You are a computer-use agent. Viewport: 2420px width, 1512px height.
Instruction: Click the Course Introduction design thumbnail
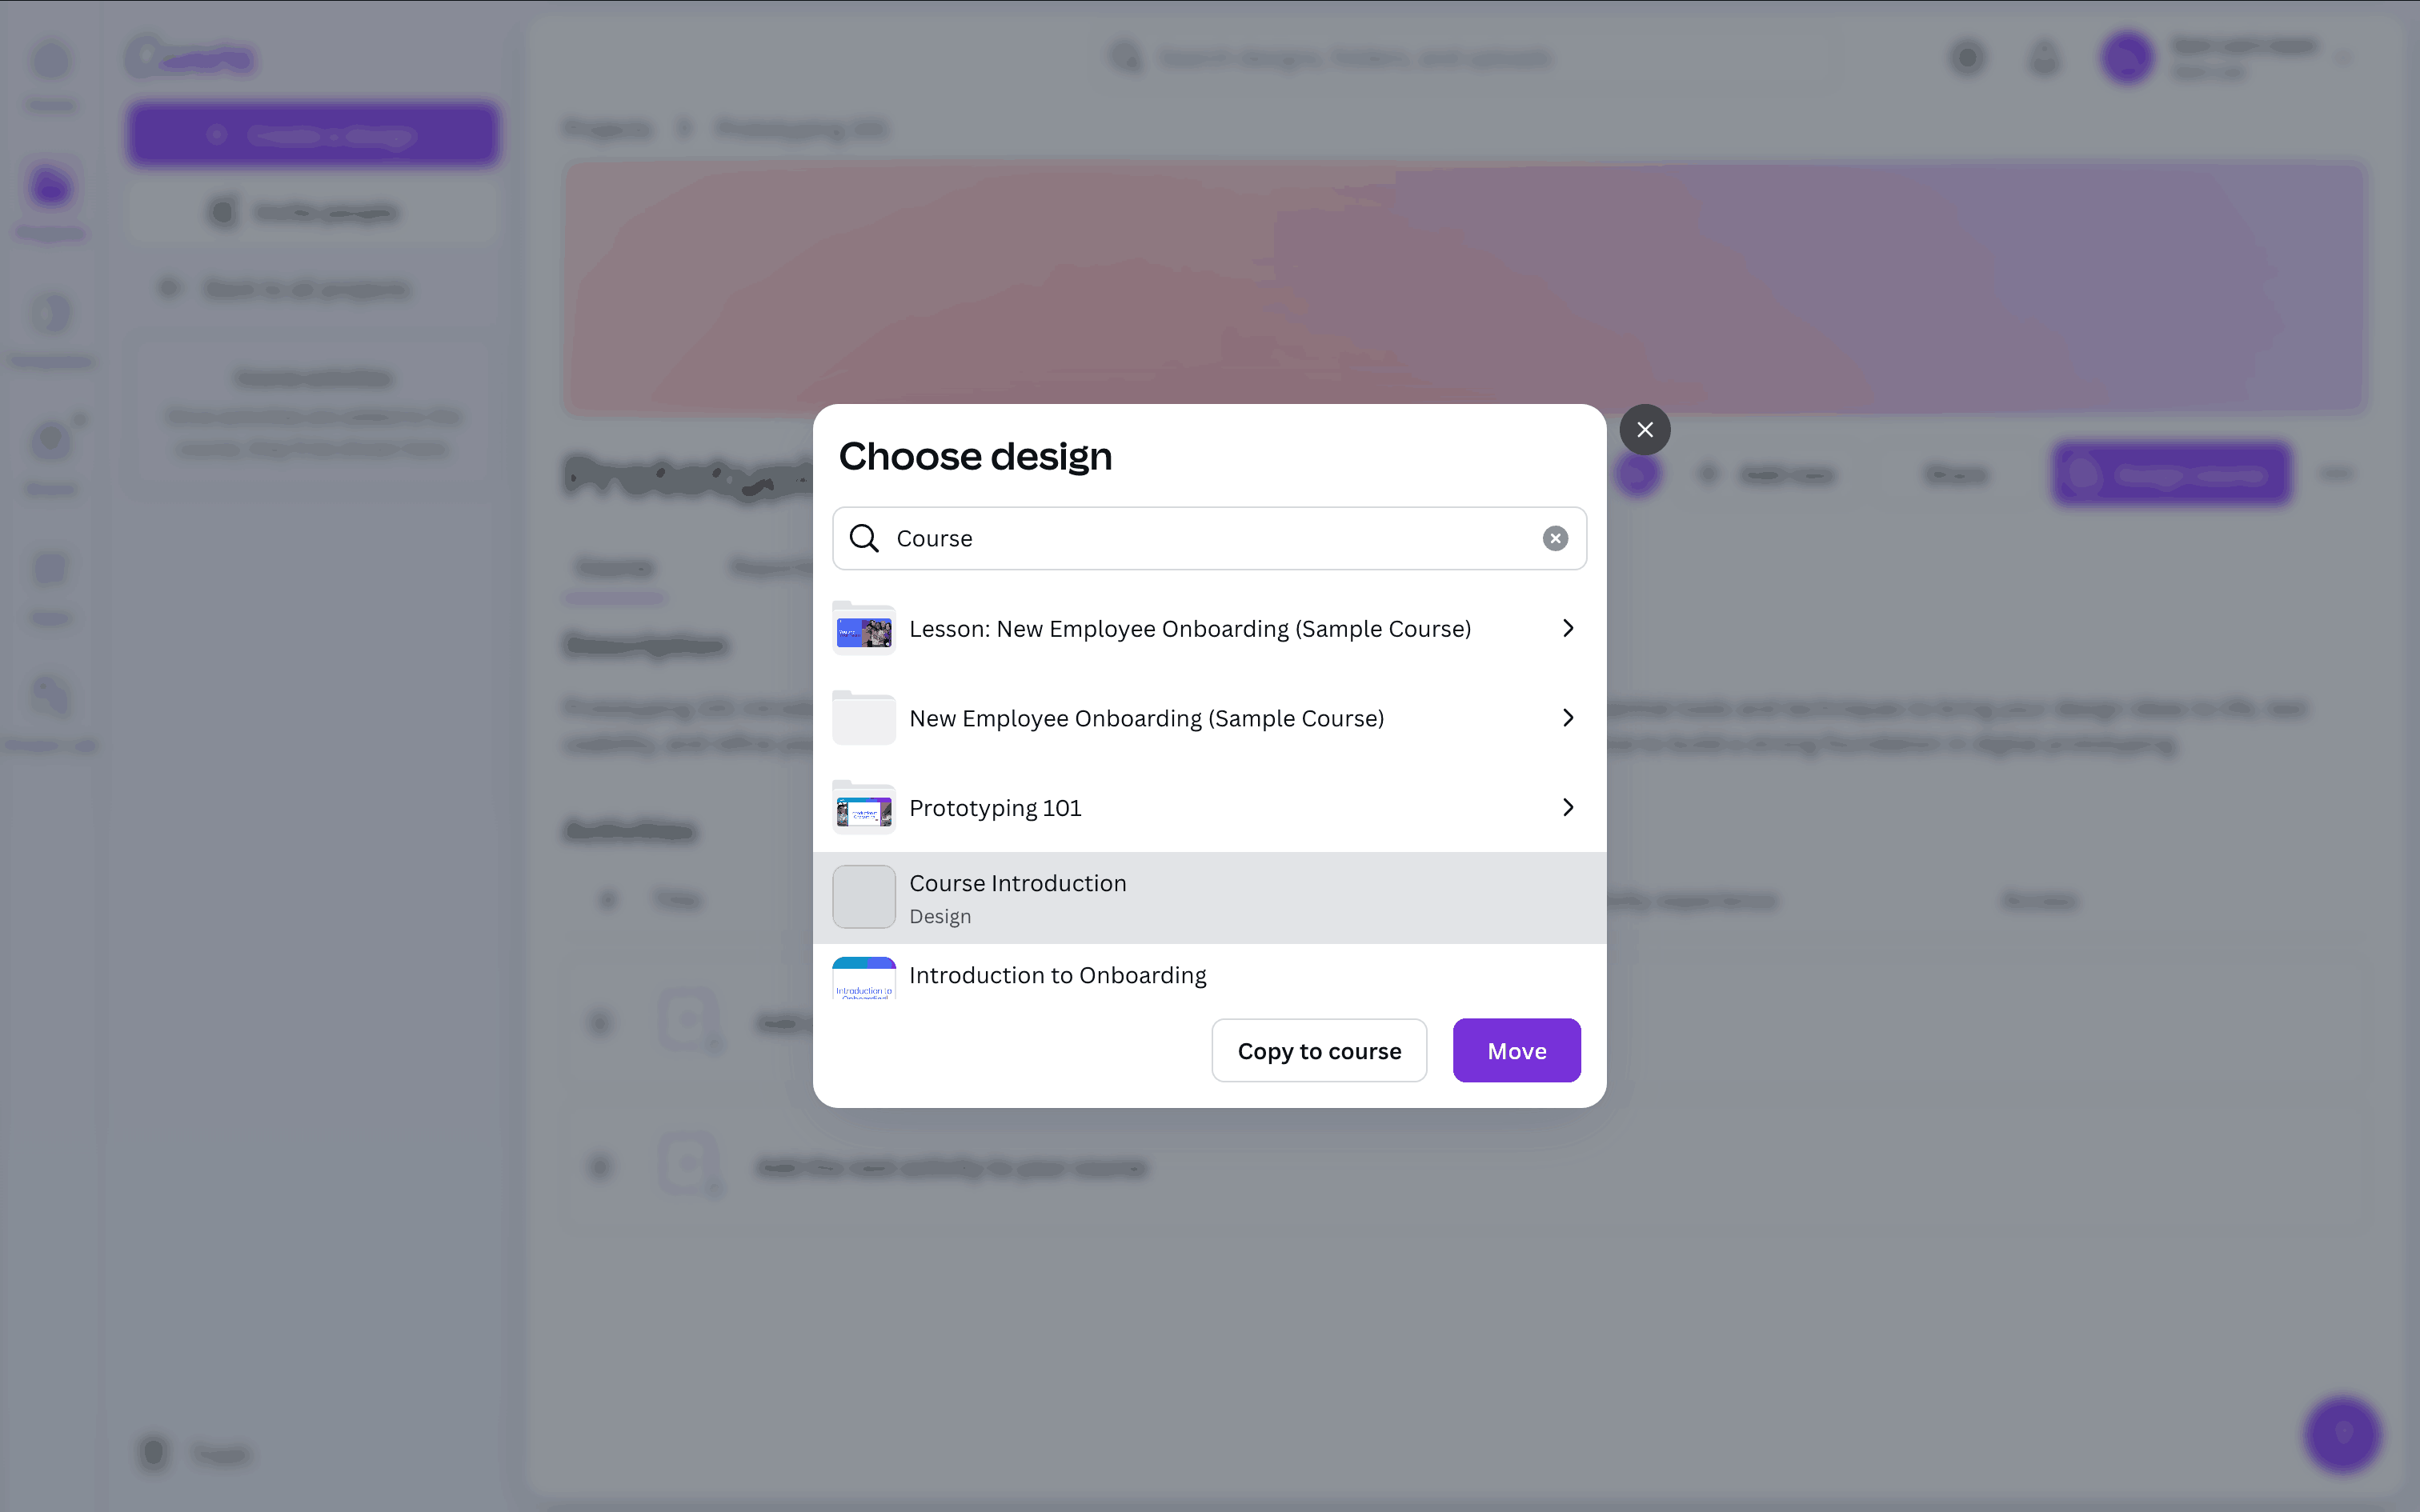pyautogui.click(x=864, y=897)
